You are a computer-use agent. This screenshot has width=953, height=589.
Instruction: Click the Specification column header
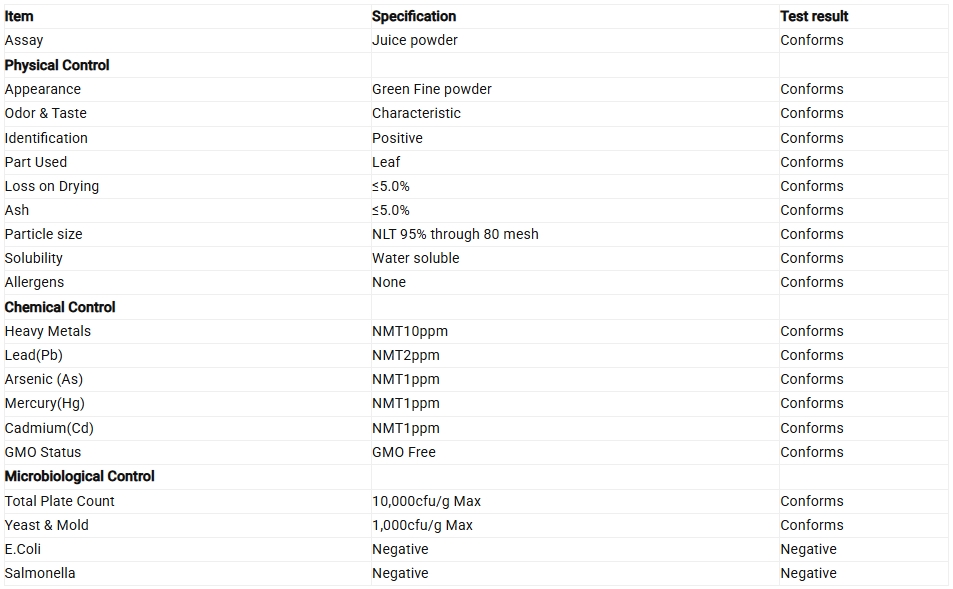pyautogui.click(x=414, y=16)
